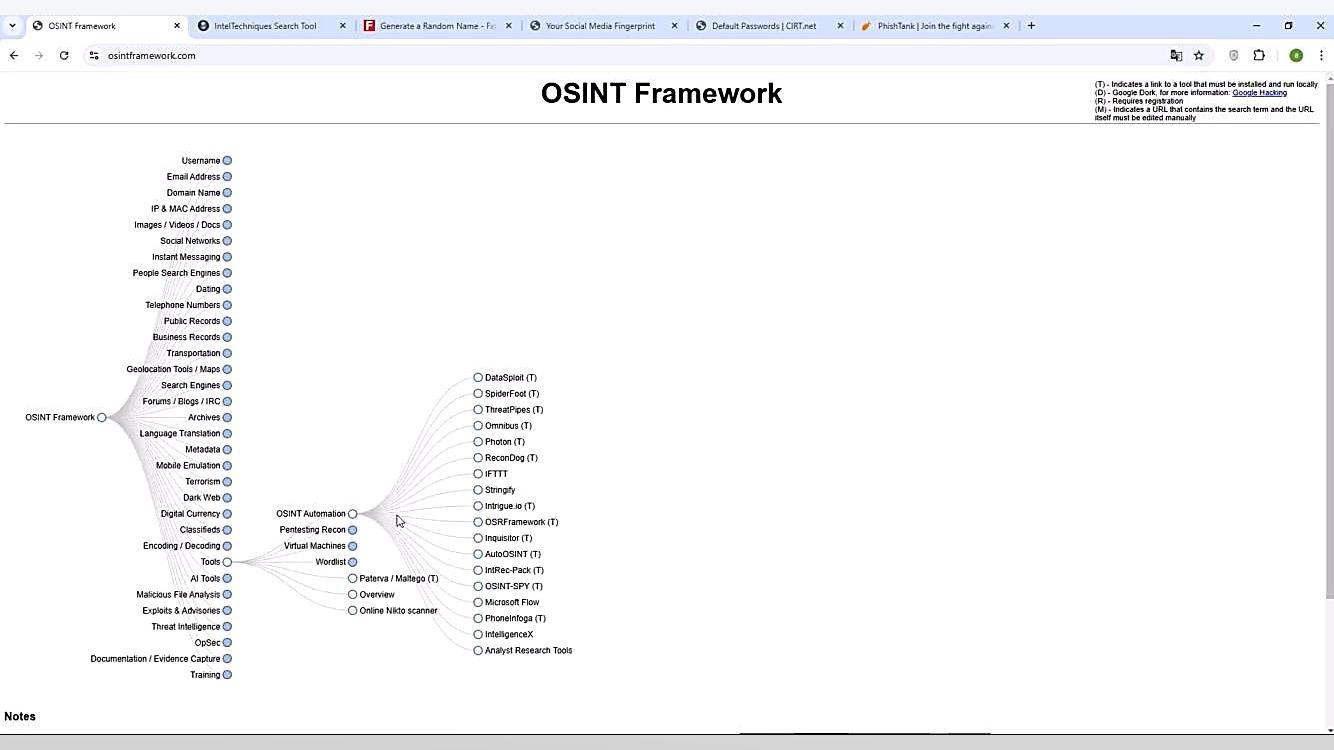Expand the Metadata node
This screenshot has height=750, width=1334.
pos(227,450)
